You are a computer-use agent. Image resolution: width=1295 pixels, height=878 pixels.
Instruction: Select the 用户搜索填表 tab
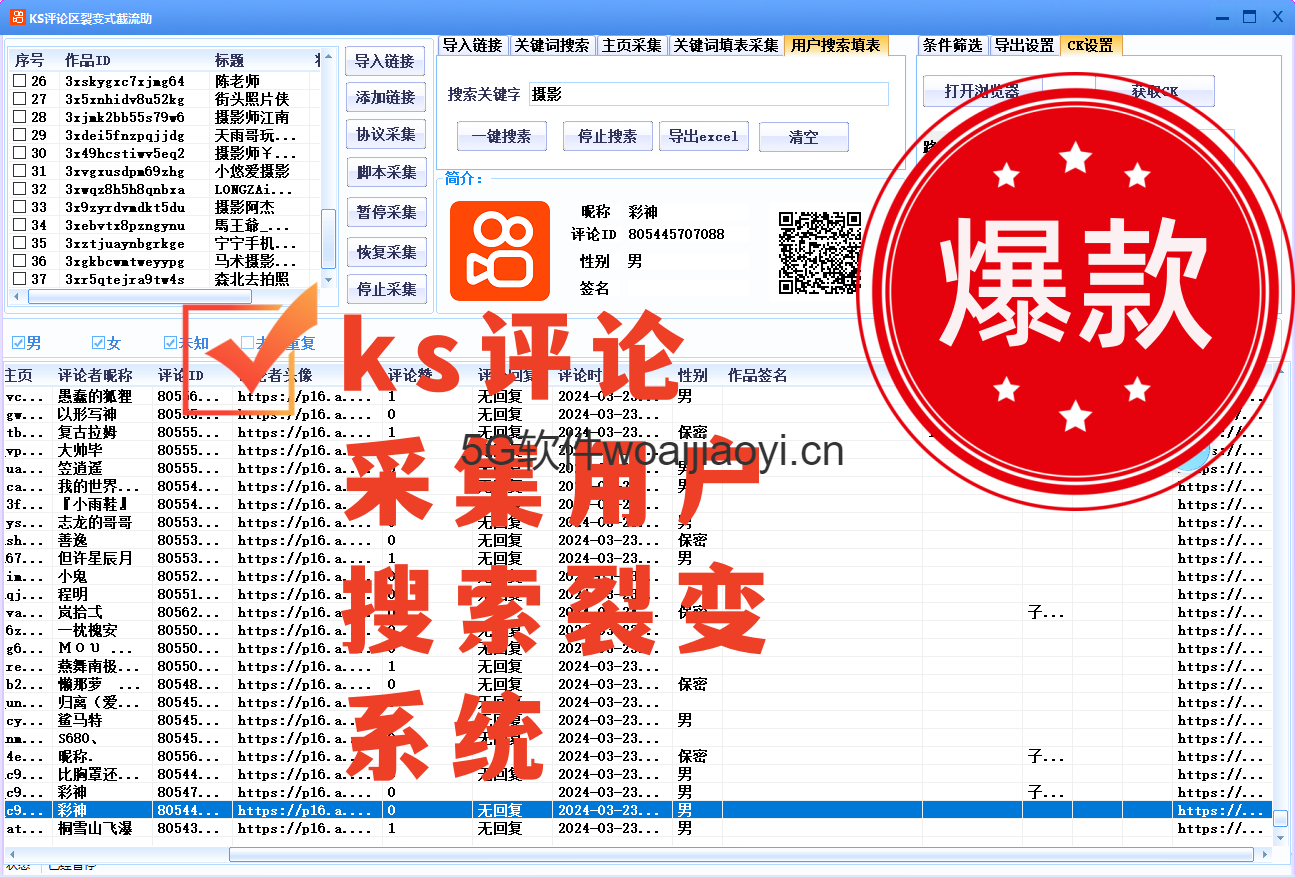[836, 45]
